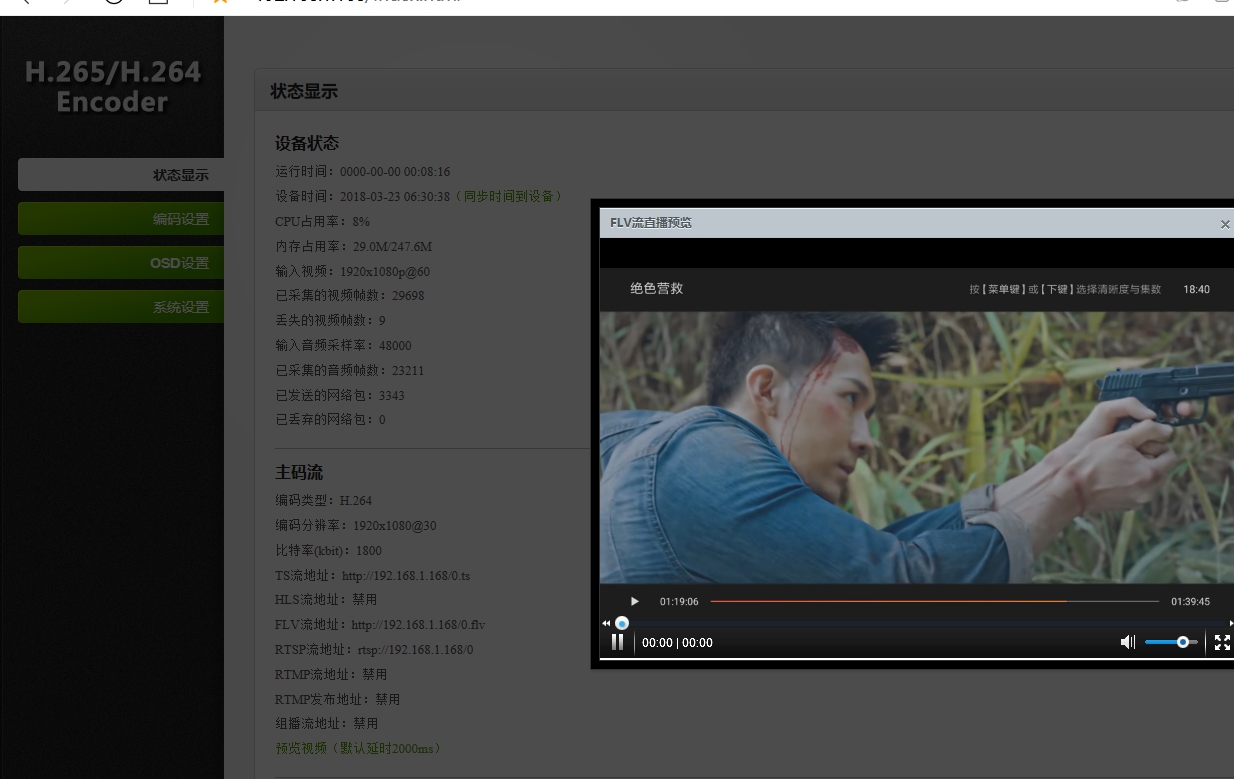
Task: Click the RTMP发布地址 禁用 row
Action: click(x=337, y=699)
